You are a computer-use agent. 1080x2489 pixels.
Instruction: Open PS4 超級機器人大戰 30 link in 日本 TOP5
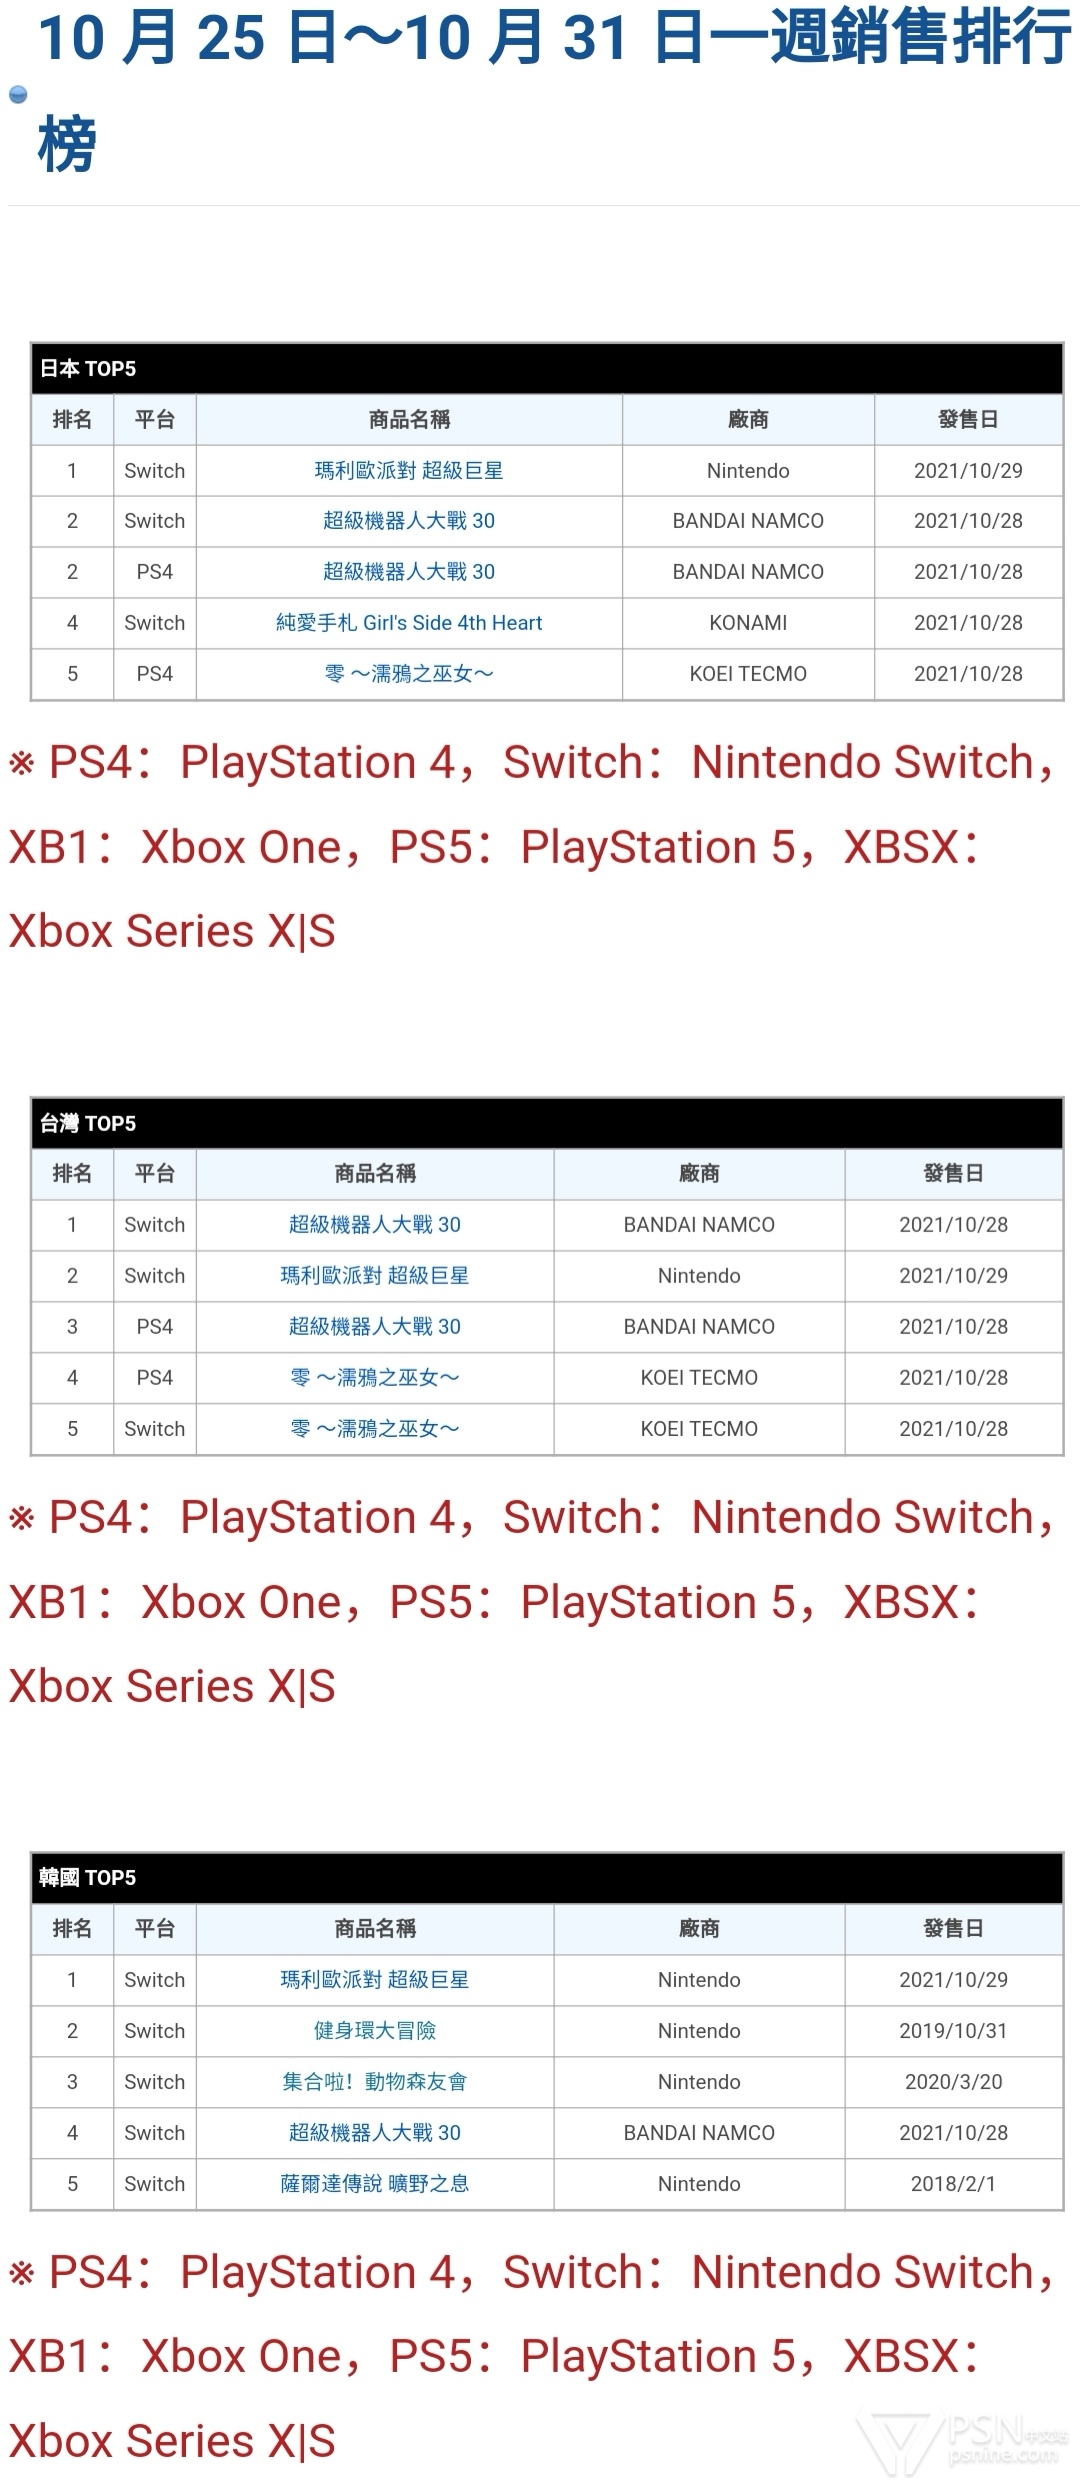click(409, 572)
